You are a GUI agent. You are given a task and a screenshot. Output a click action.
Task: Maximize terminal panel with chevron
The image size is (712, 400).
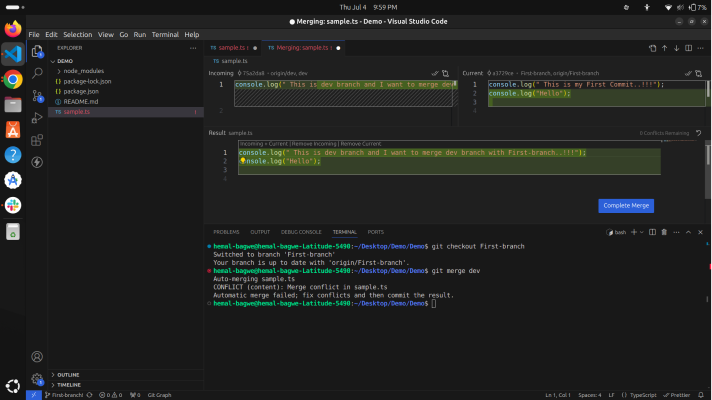click(x=688, y=232)
